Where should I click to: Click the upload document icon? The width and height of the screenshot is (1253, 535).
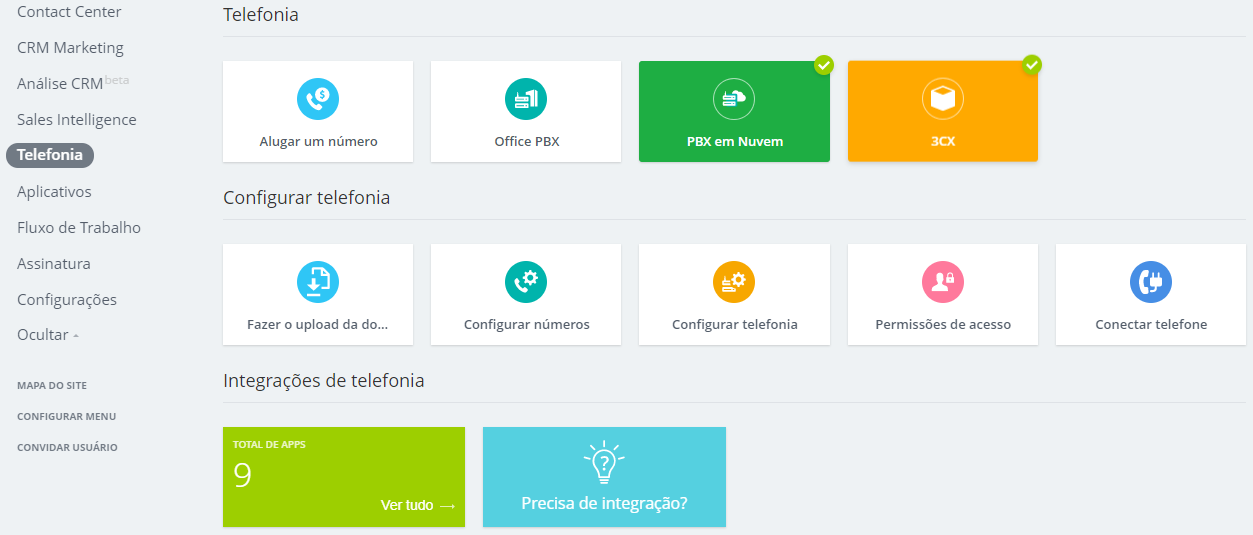pos(318,282)
